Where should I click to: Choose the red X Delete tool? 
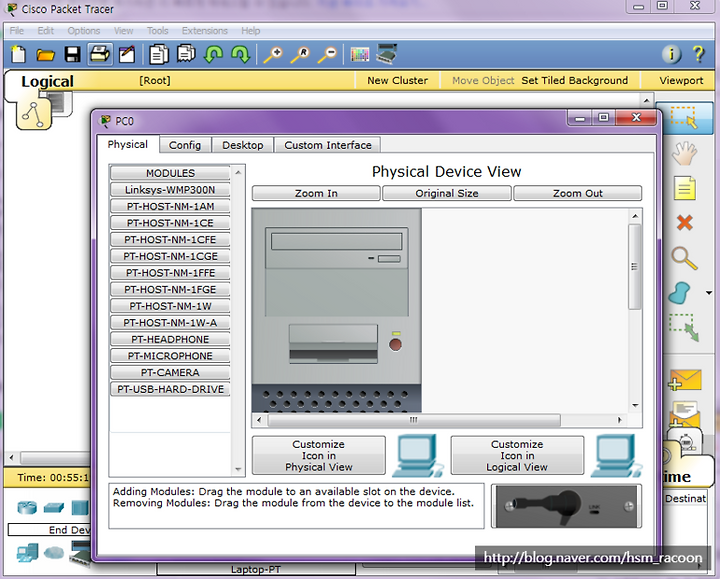pyautogui.click(x=685, y=223)
